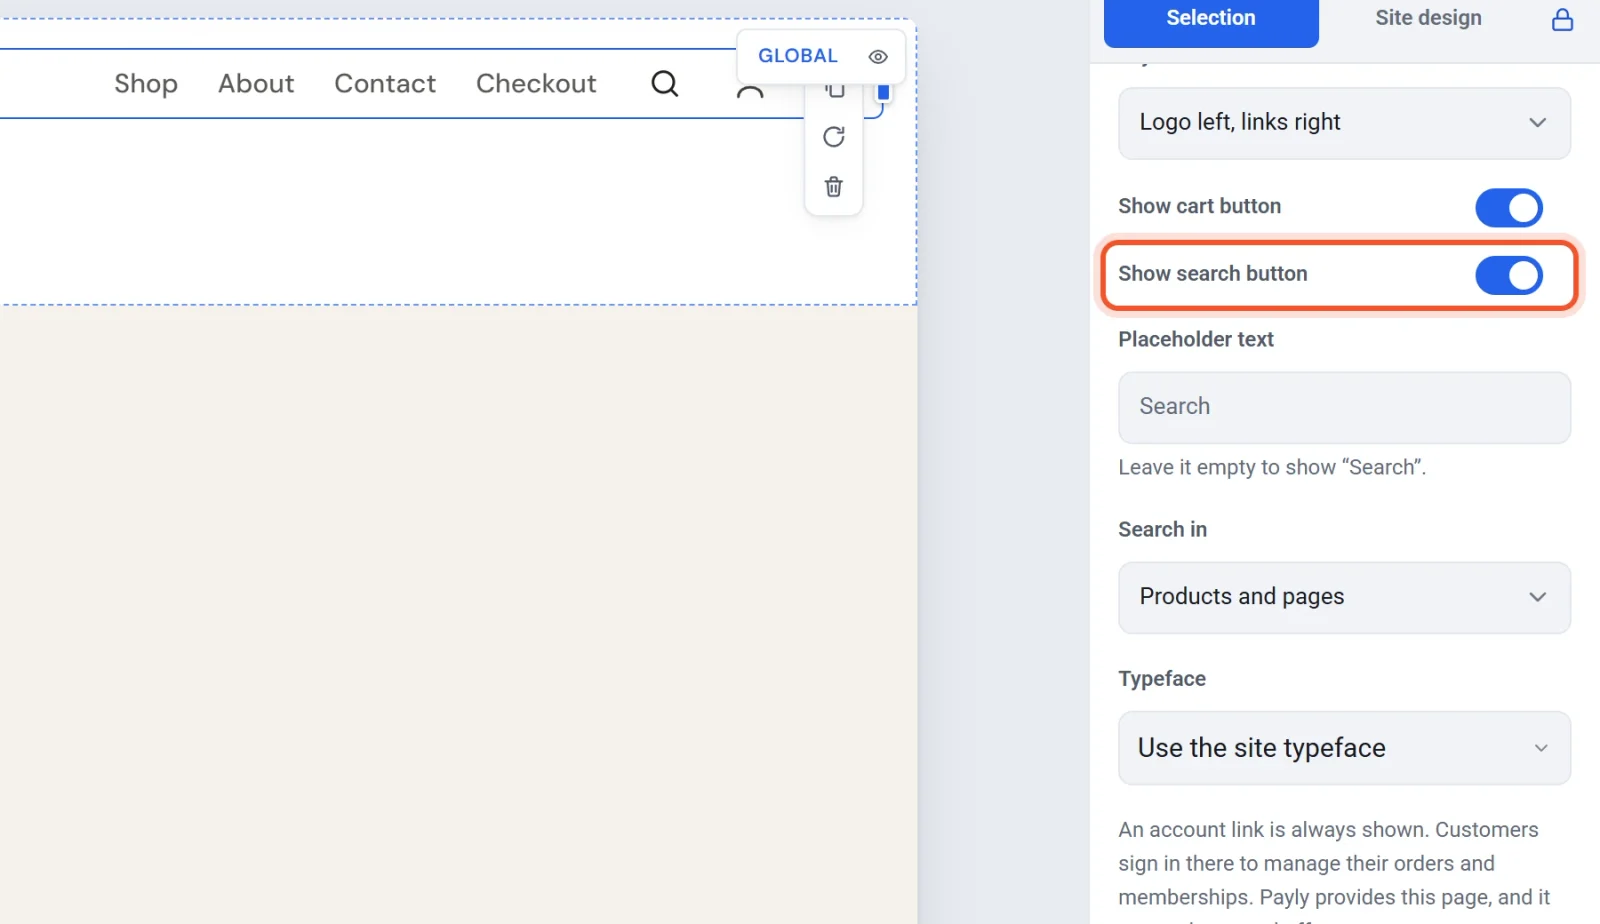The height and width of the screenshot is (924, 1600).
Task: Turn off the Show cart button toggle
Action: (1509, 208)
